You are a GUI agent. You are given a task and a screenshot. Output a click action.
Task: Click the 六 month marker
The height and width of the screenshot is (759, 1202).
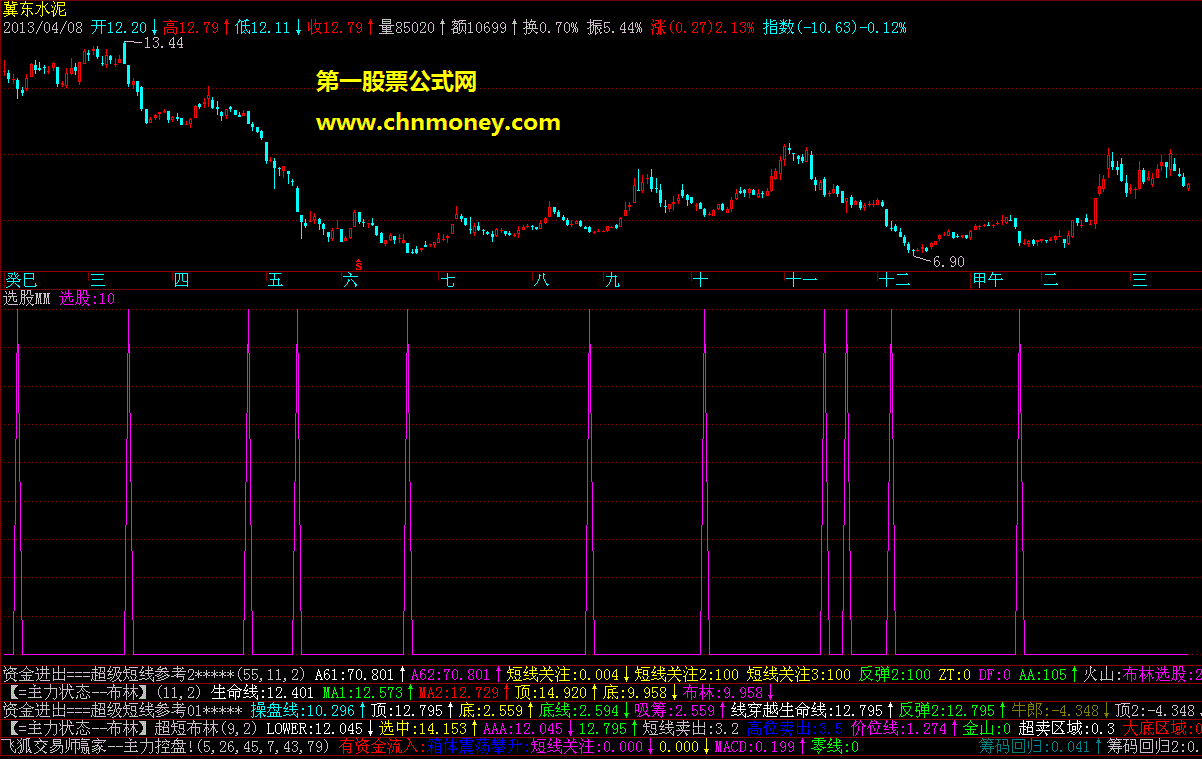click(351, 280)
